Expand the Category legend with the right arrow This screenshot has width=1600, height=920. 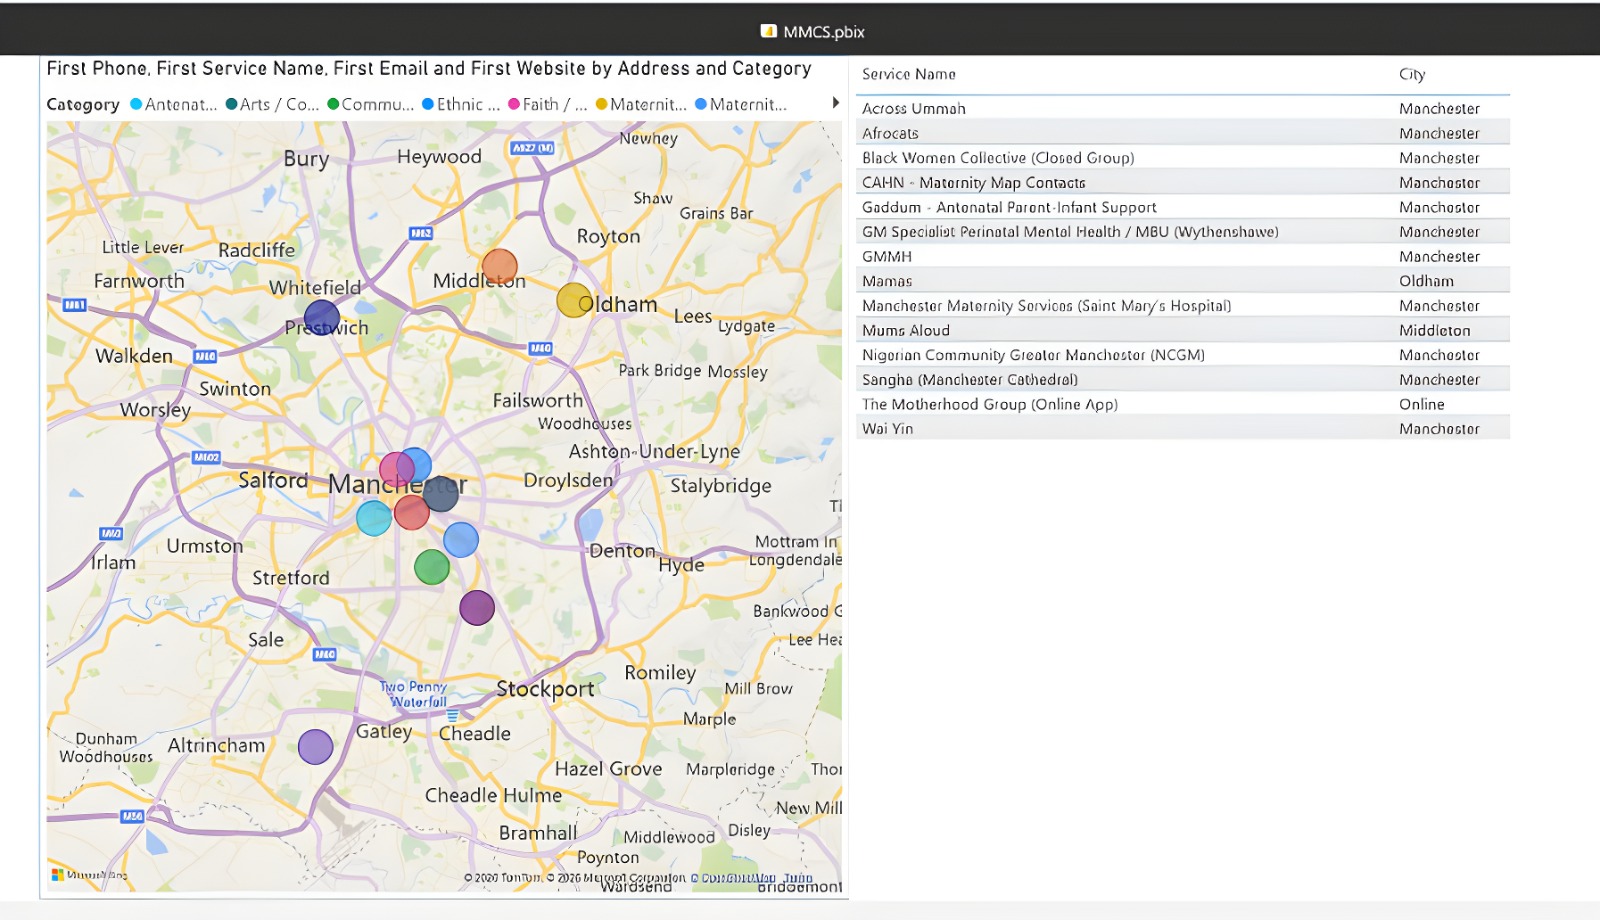[x=835, y=103]
